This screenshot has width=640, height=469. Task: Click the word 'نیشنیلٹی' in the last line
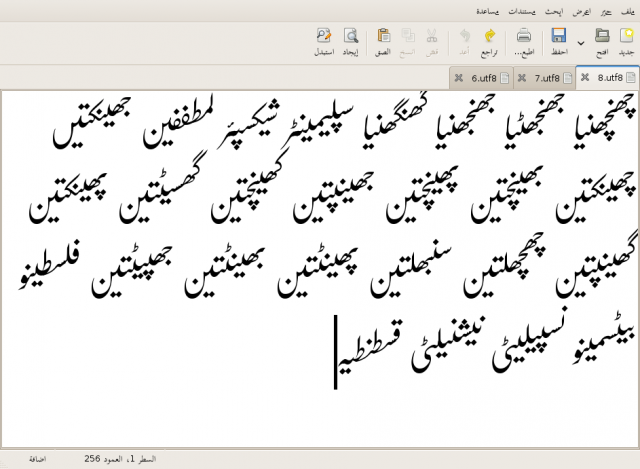tap(448, 344)
